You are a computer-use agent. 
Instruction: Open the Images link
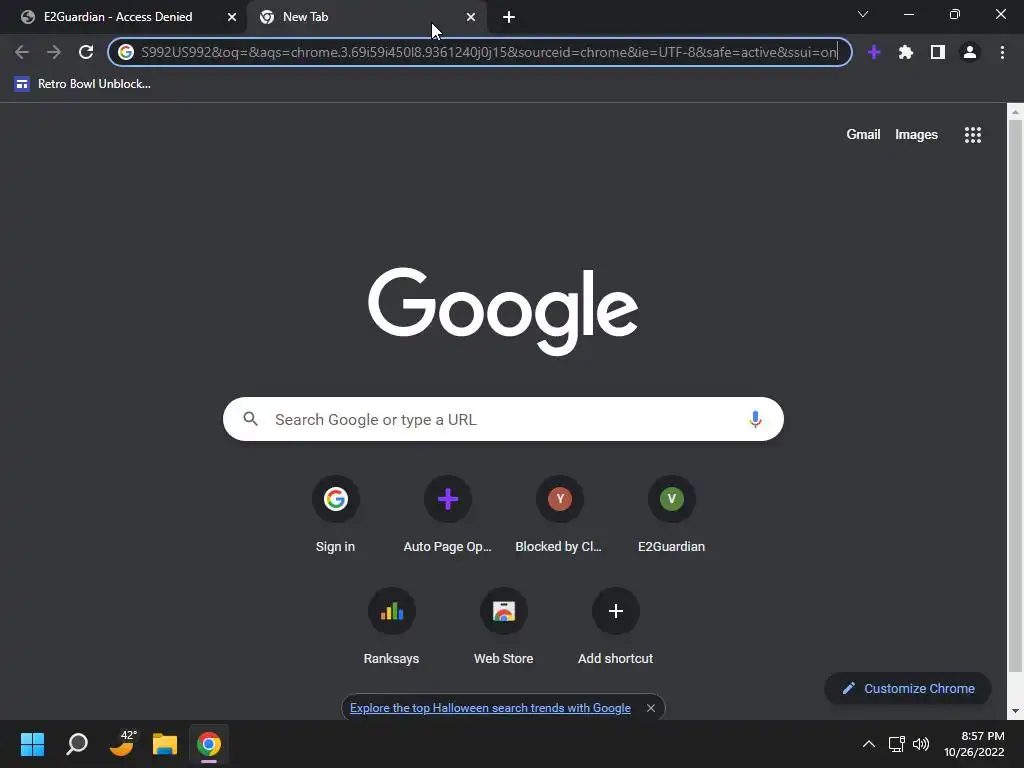pyautogui.click(x=916, y=135)
